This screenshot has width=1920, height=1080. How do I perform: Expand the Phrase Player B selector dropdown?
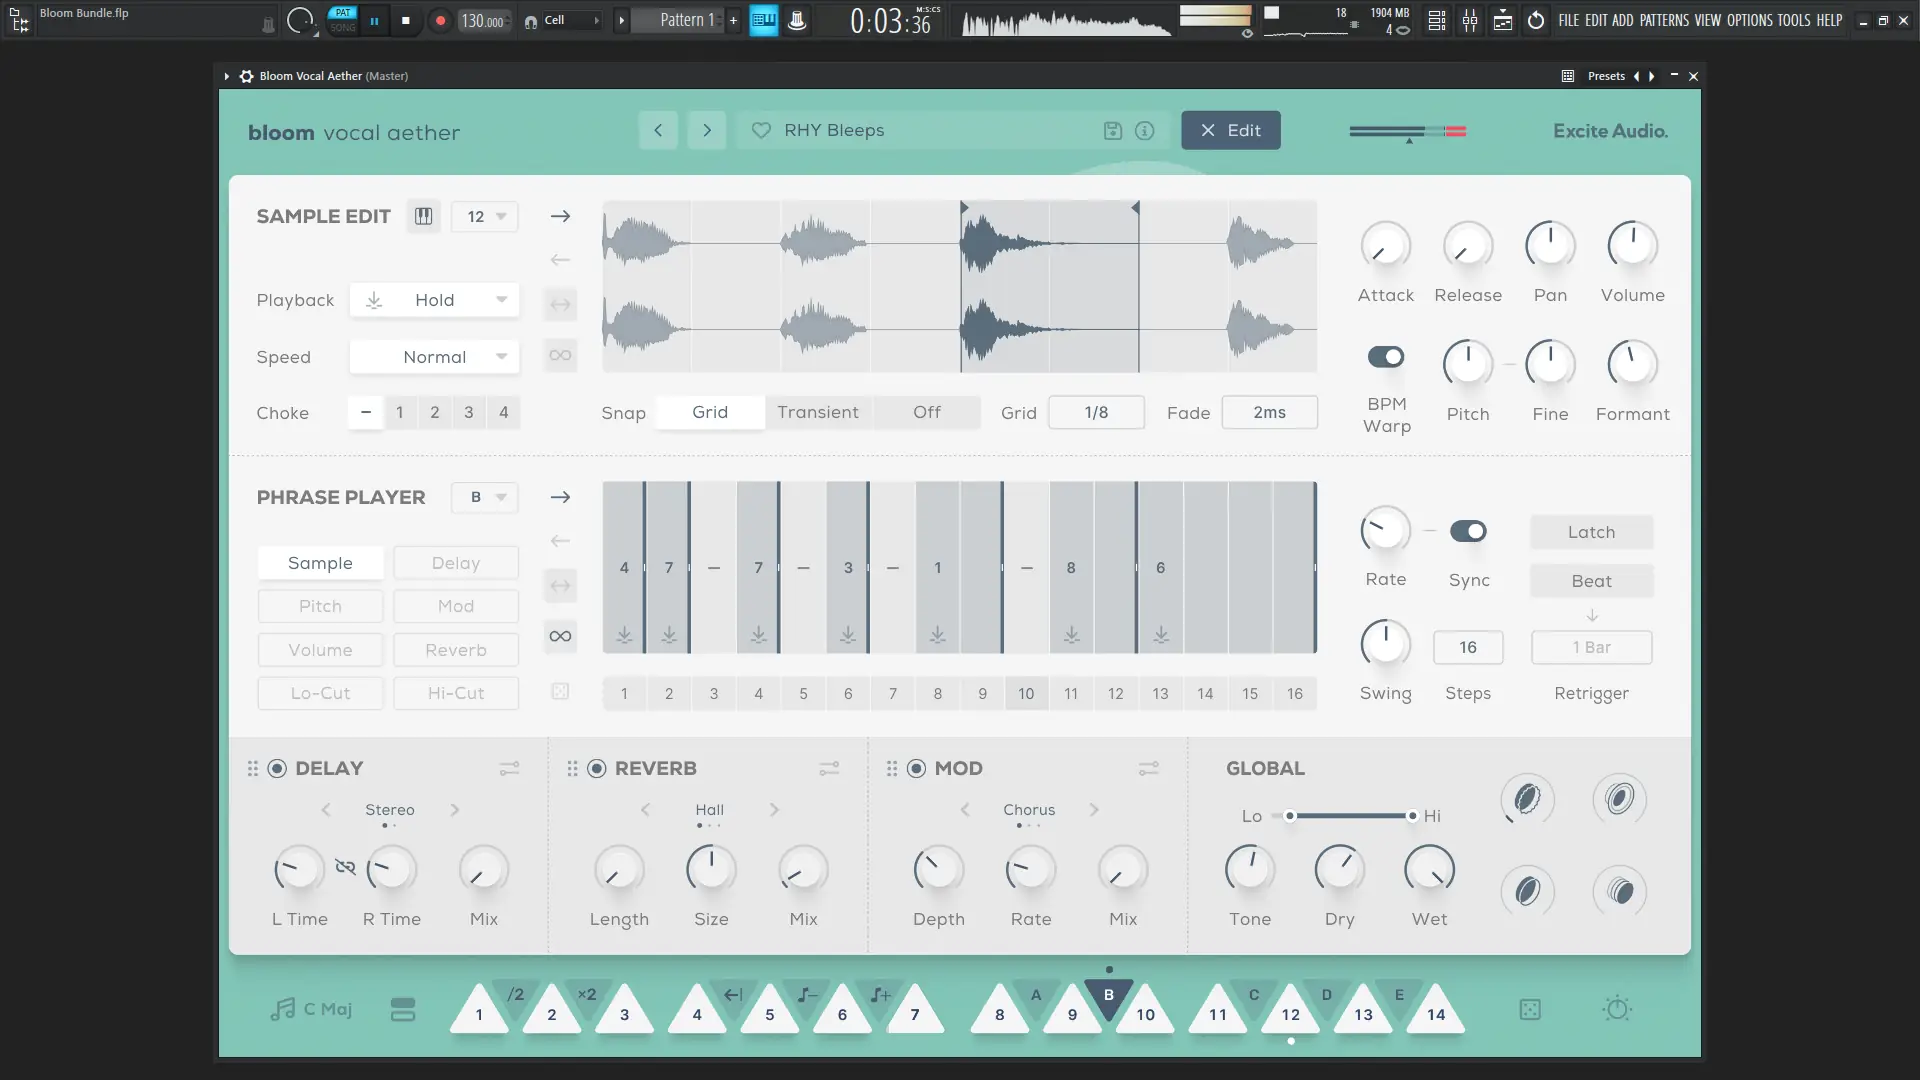point(485,497)
